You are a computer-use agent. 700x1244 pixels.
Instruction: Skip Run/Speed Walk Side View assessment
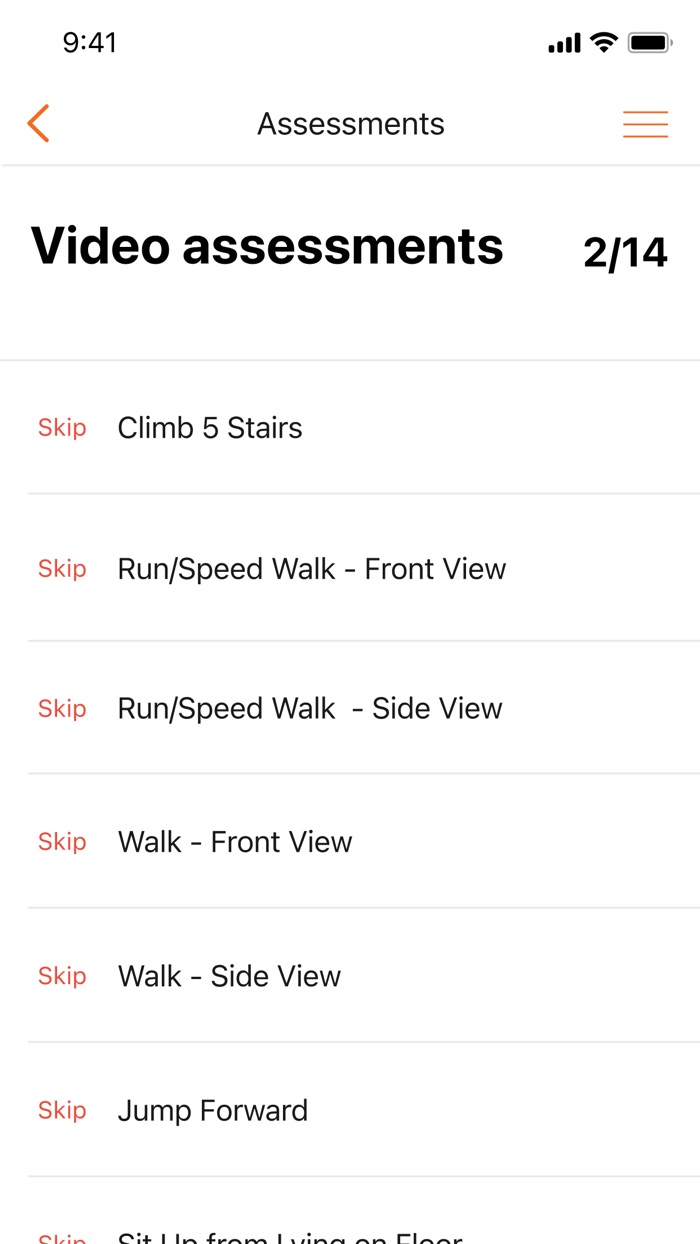pyautogui.click(x=62, y=709)
